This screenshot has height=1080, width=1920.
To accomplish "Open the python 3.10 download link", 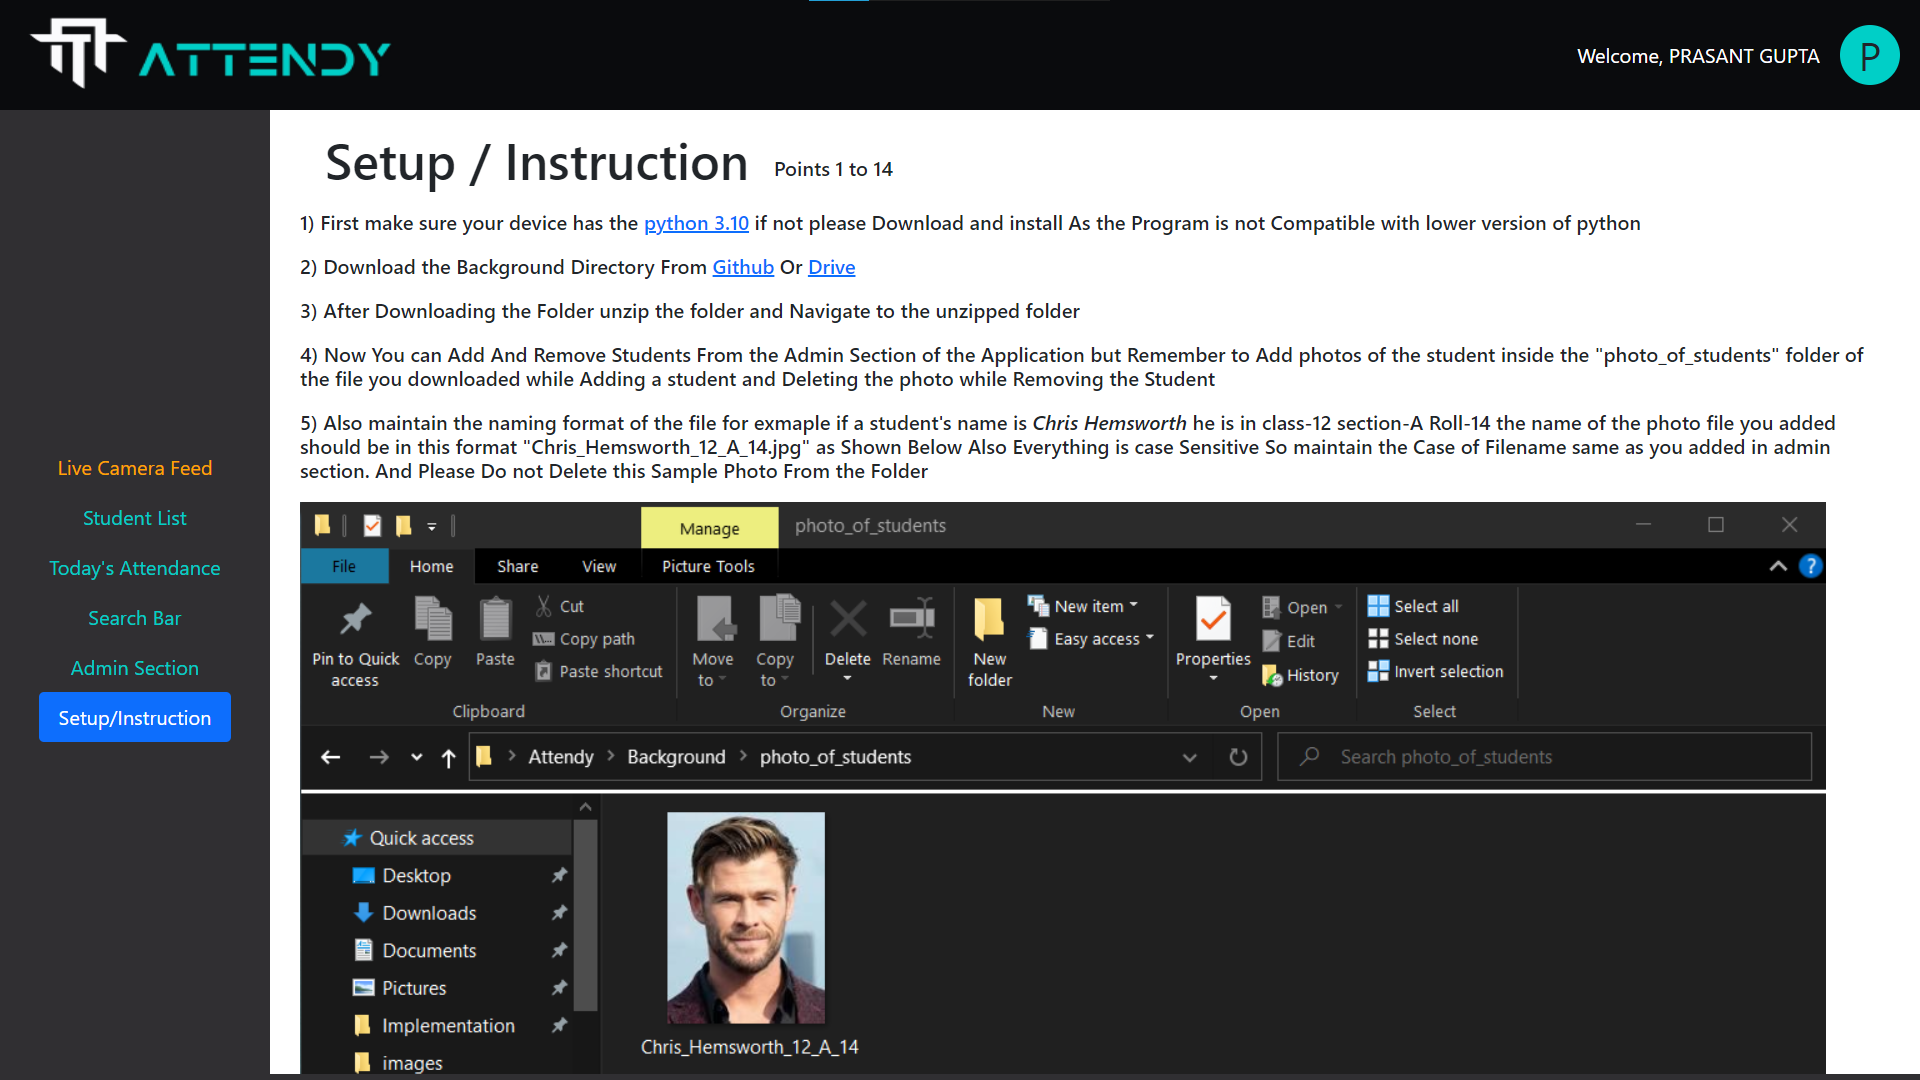I will 696,223.
